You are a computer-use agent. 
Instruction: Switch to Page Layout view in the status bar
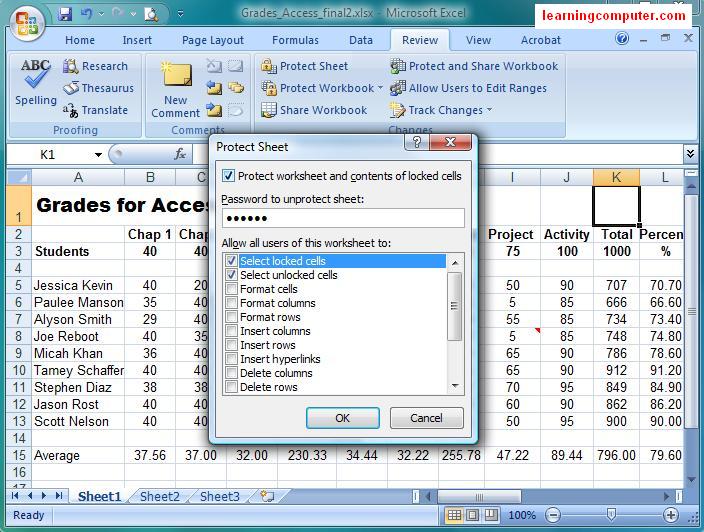(472, 515)
